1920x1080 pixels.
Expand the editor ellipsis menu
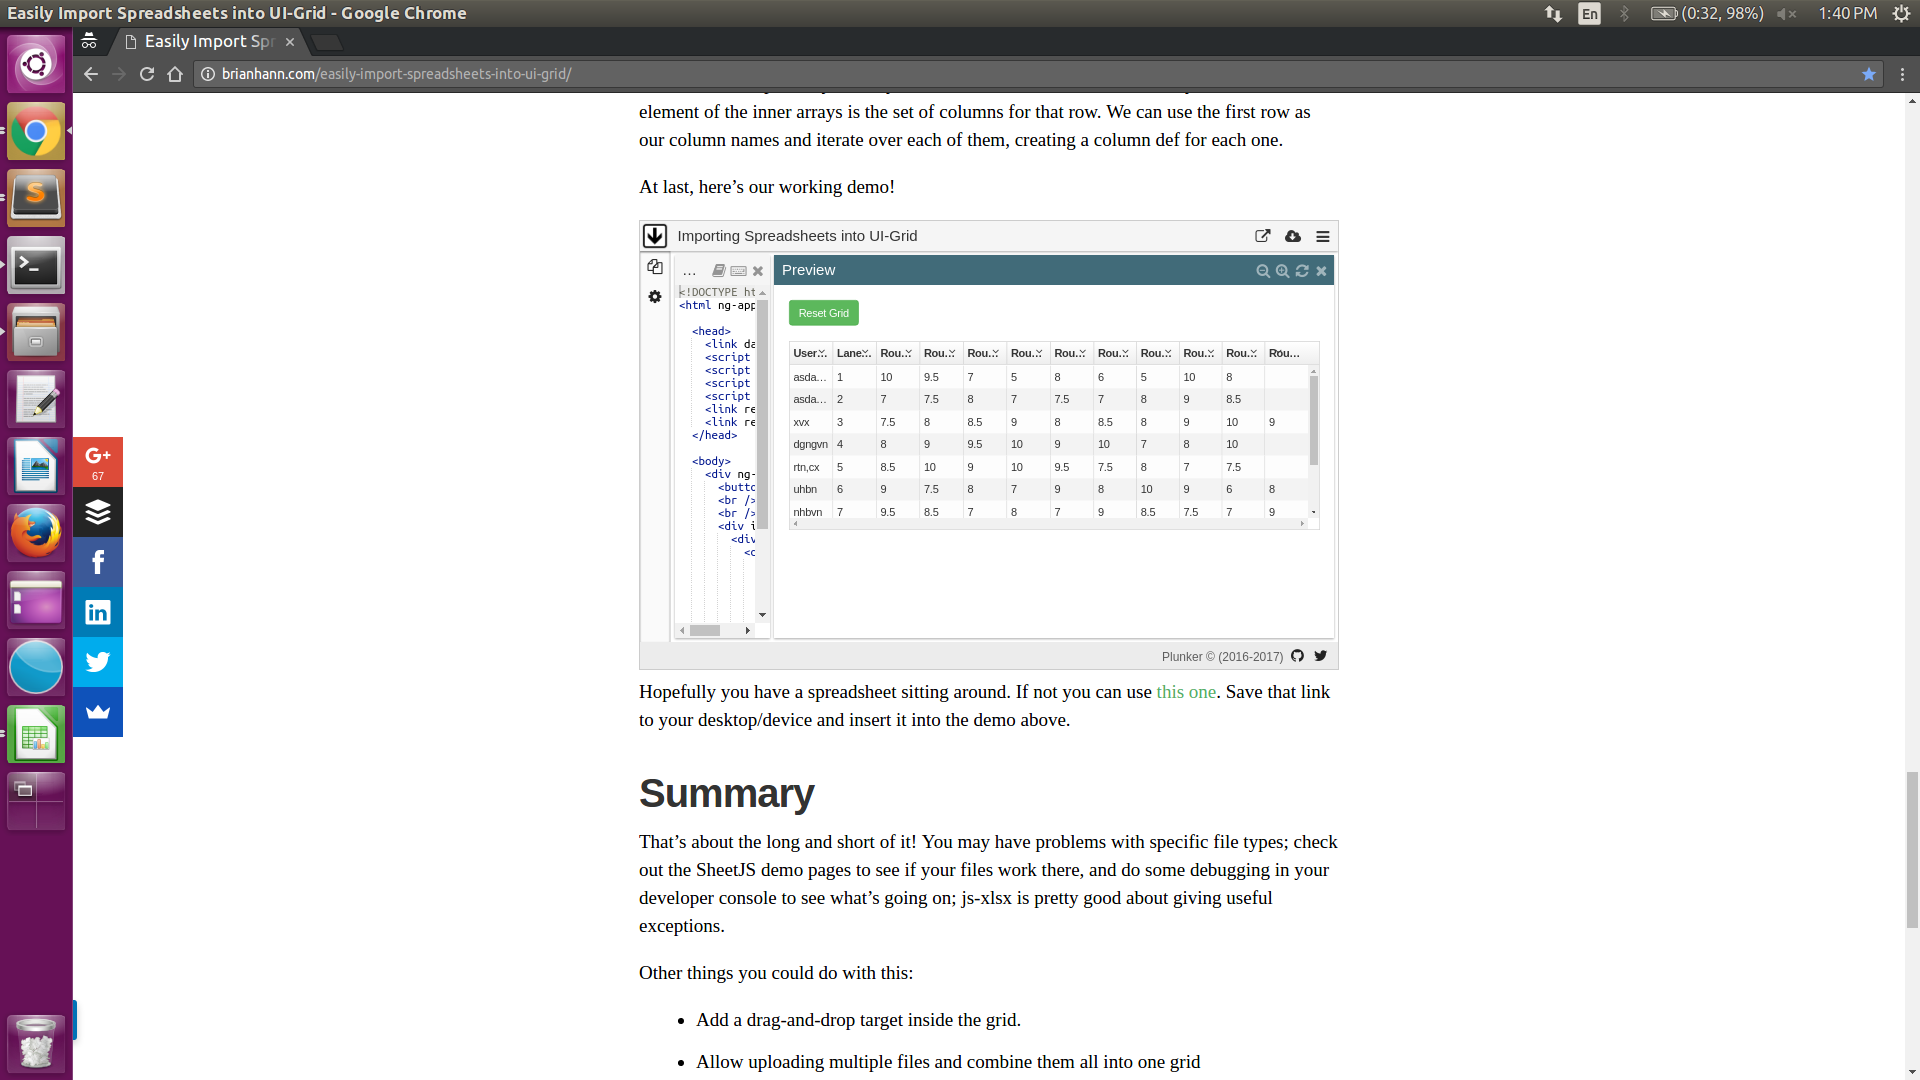[689, 271]
